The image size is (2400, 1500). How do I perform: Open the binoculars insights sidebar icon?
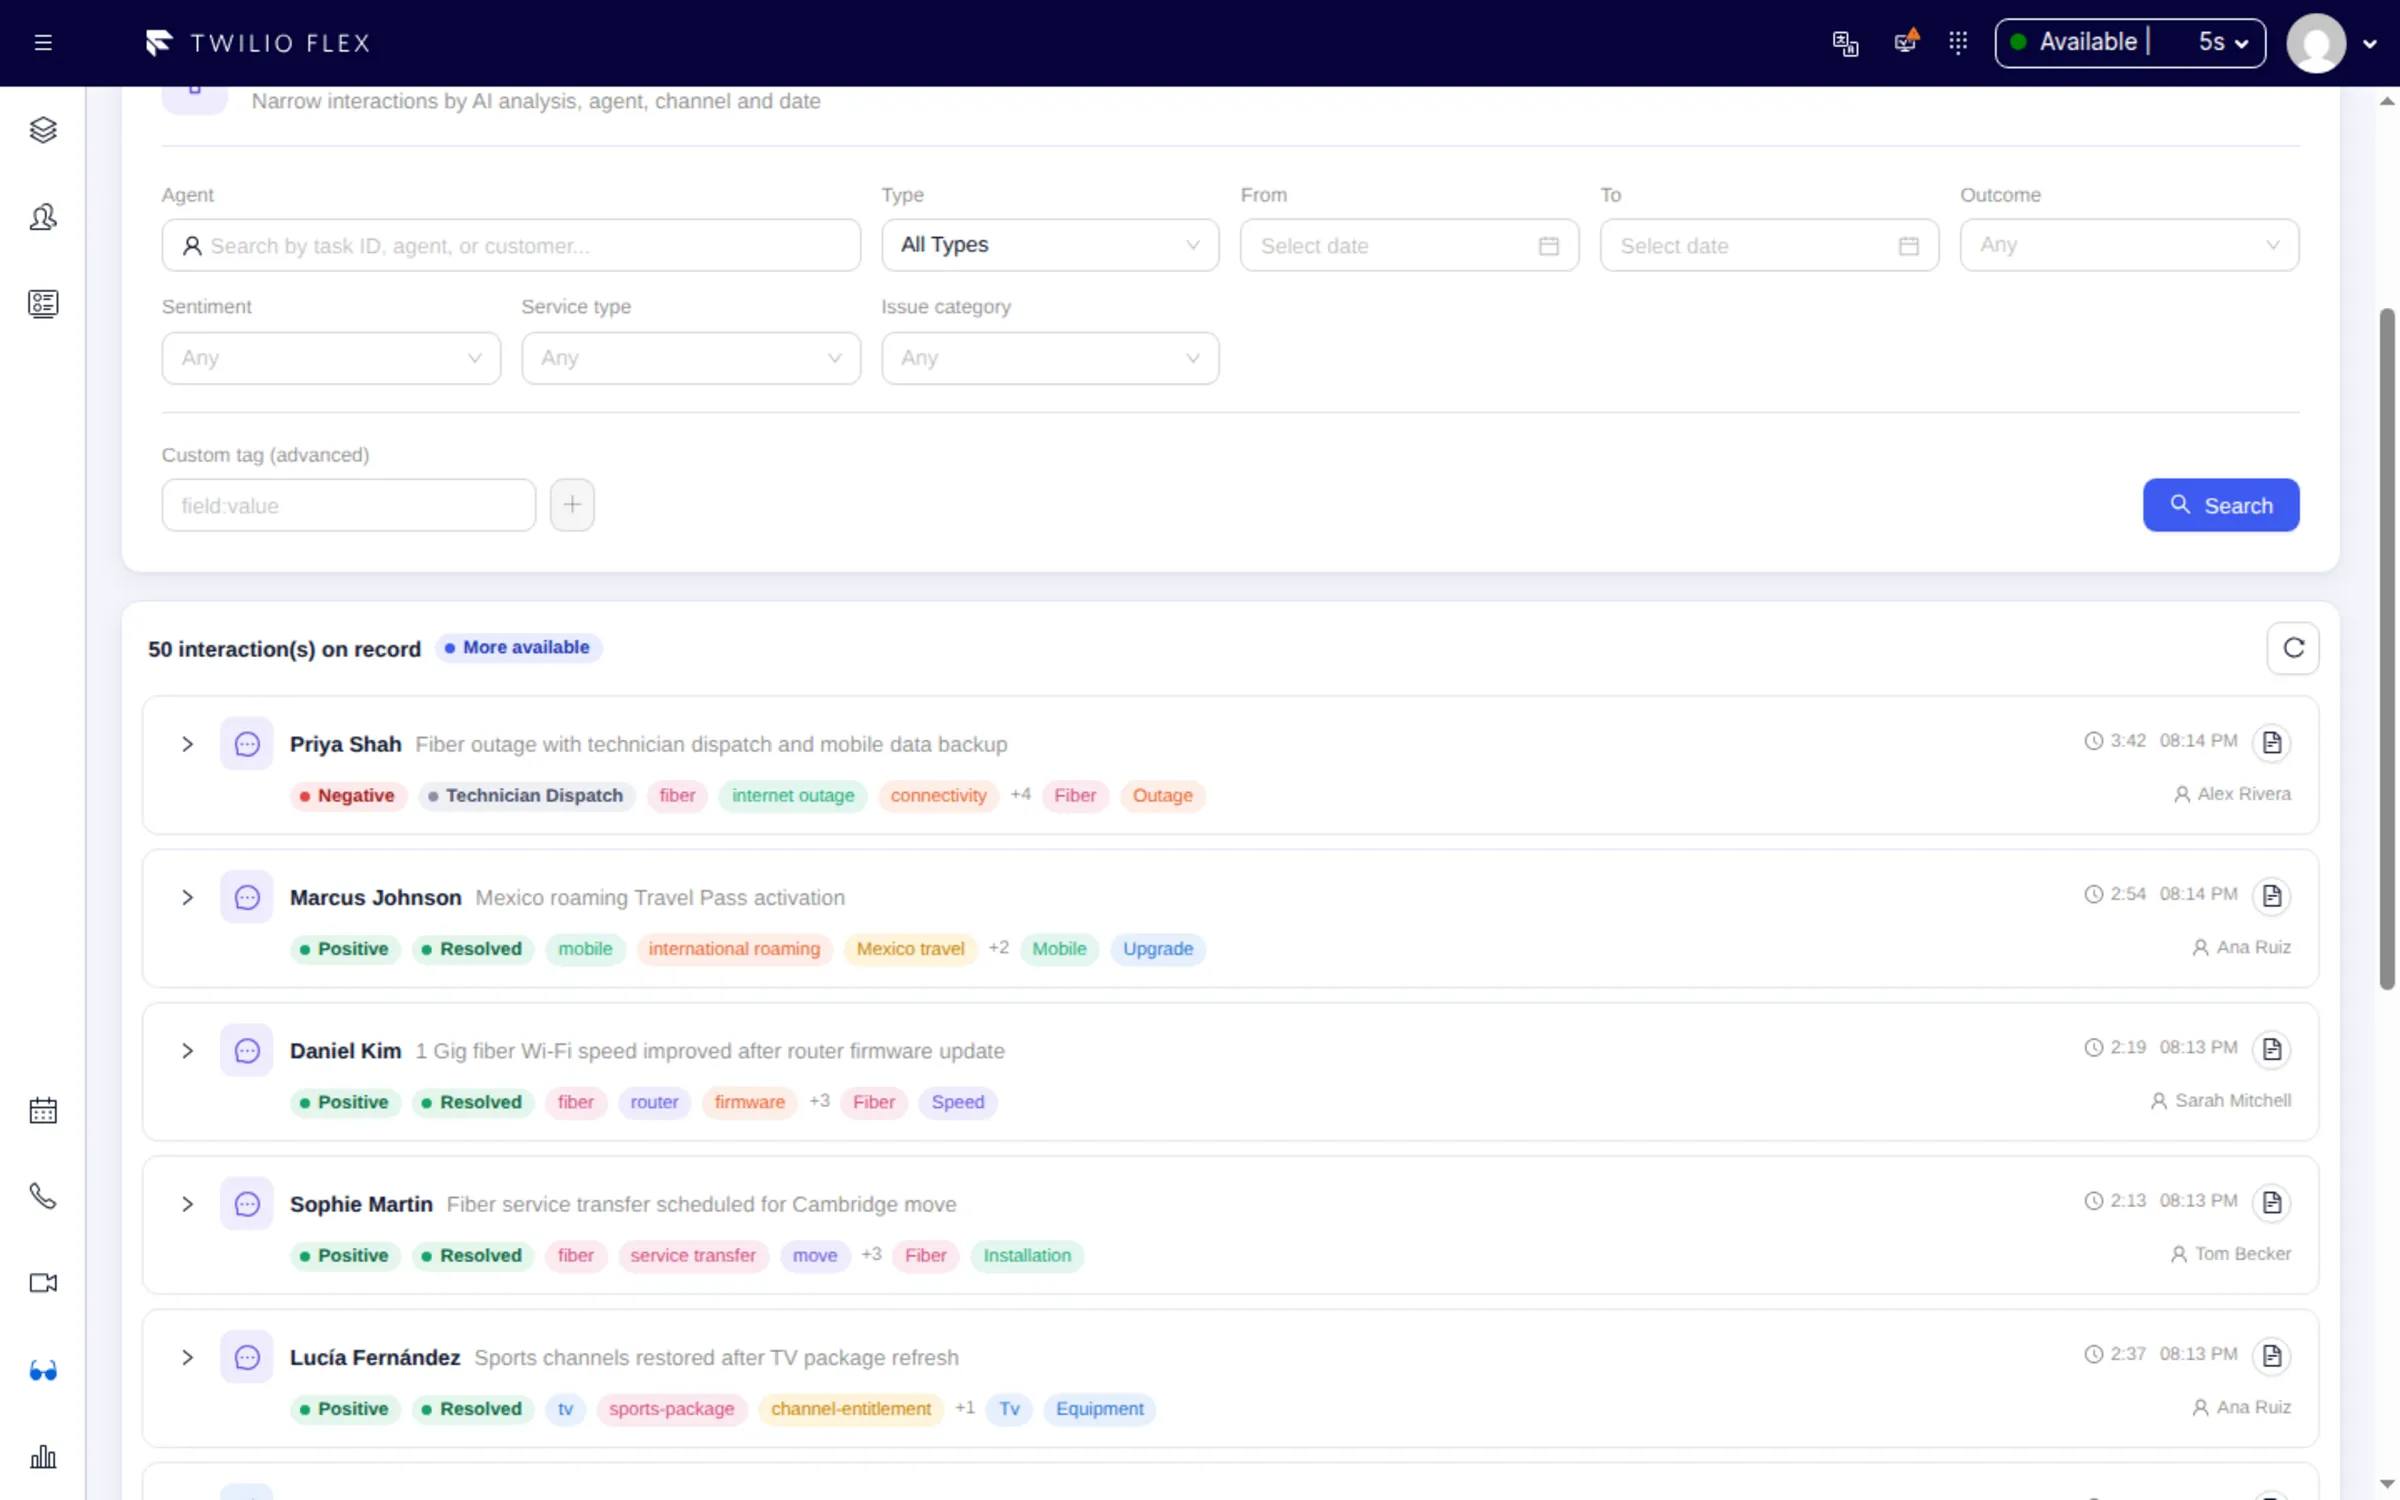tap(43, 1370)
